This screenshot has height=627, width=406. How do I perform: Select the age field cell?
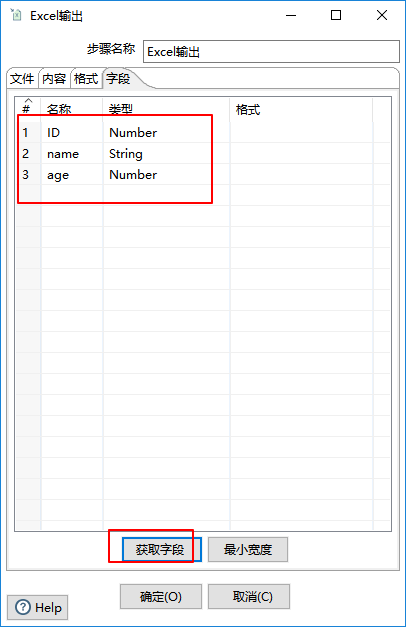72,175
